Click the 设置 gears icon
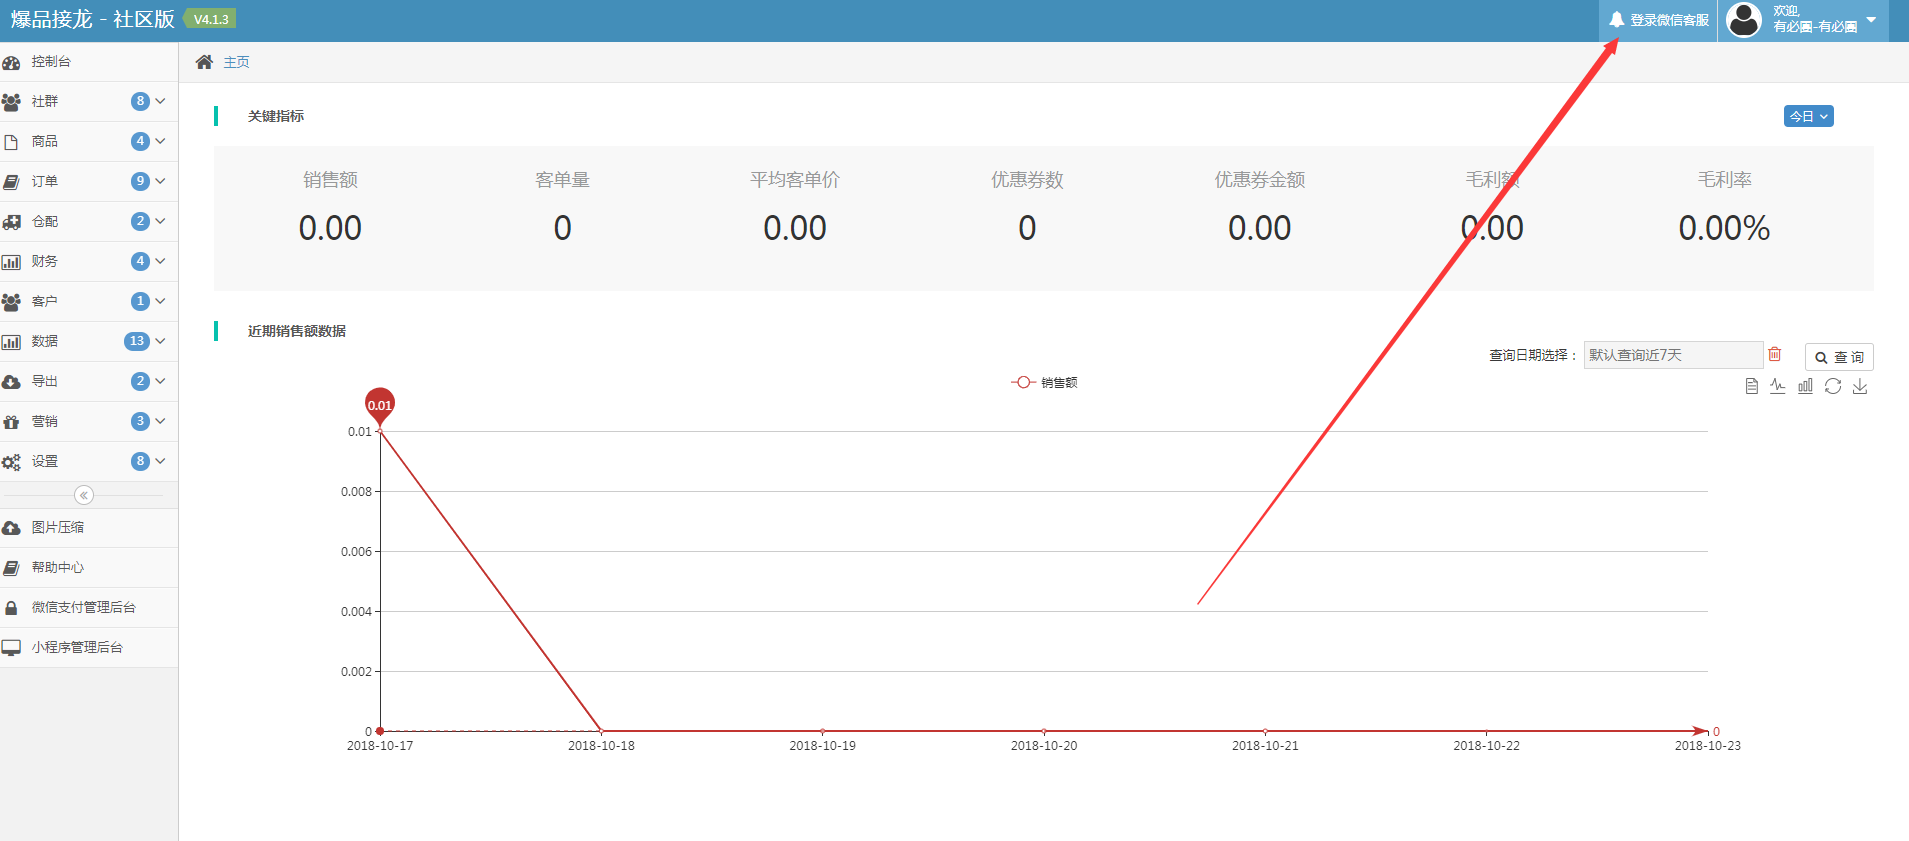Viewport: 1909px width, 841px height. 11,462
